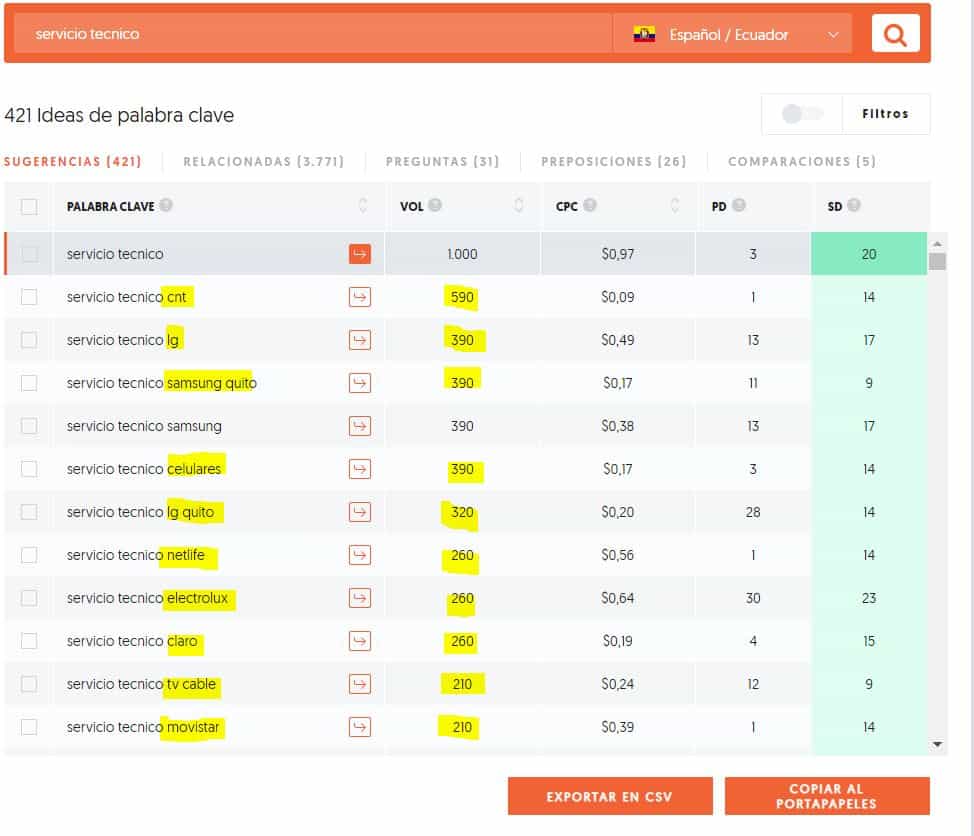Sort by the CPC column arrows
Image resolution: width=974 pixels, height=836 pixels.
tap(675, 206)
